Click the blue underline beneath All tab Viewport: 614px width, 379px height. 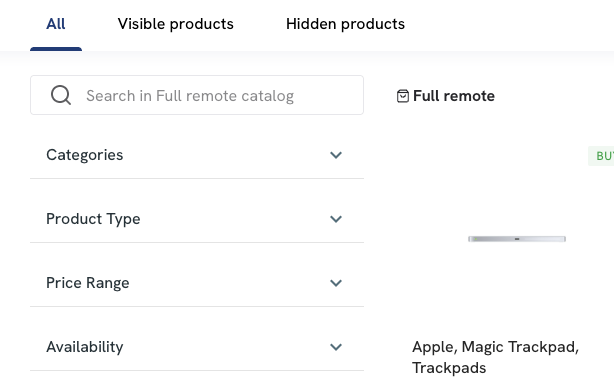[56, 49]
